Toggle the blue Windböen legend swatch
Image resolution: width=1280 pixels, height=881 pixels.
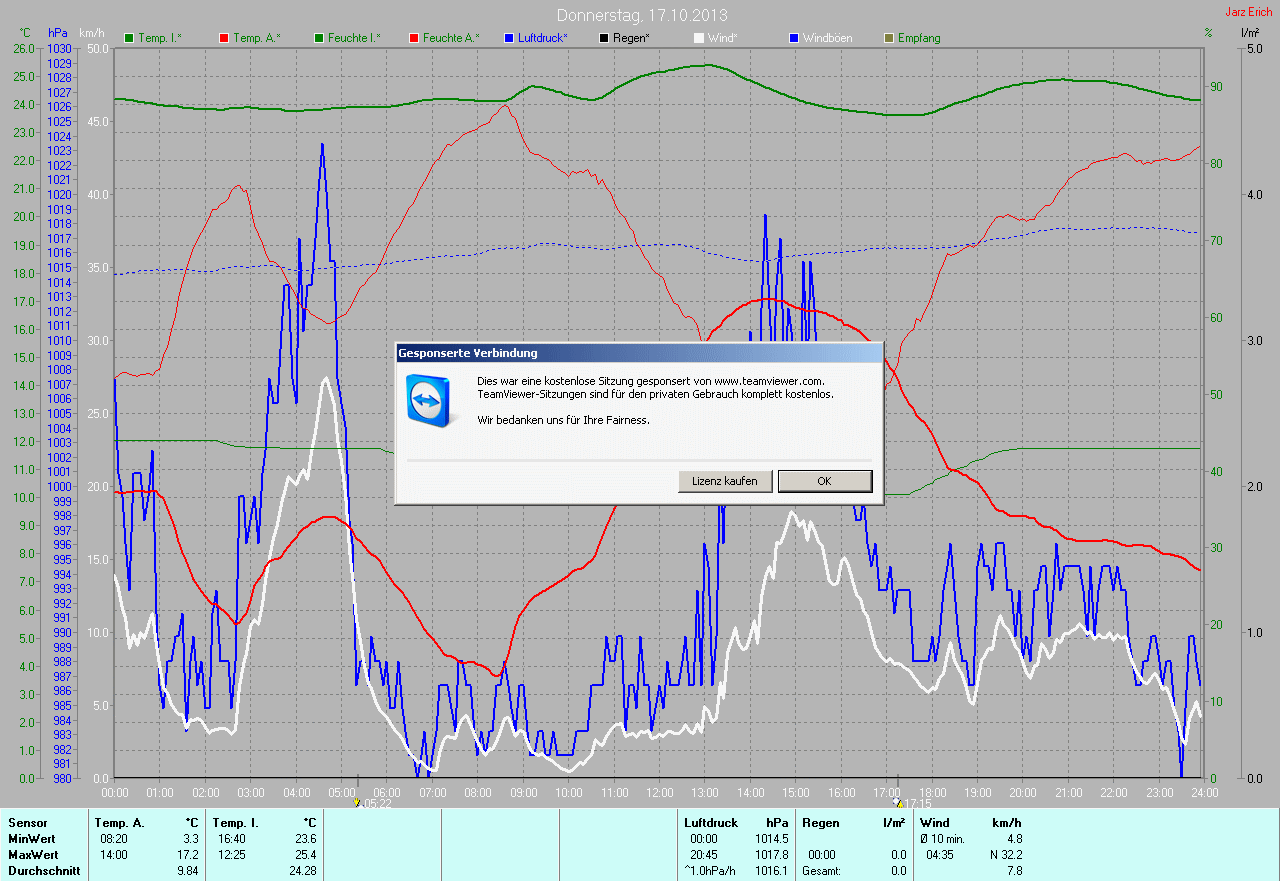pyautogui.click(x=794, y=38)
